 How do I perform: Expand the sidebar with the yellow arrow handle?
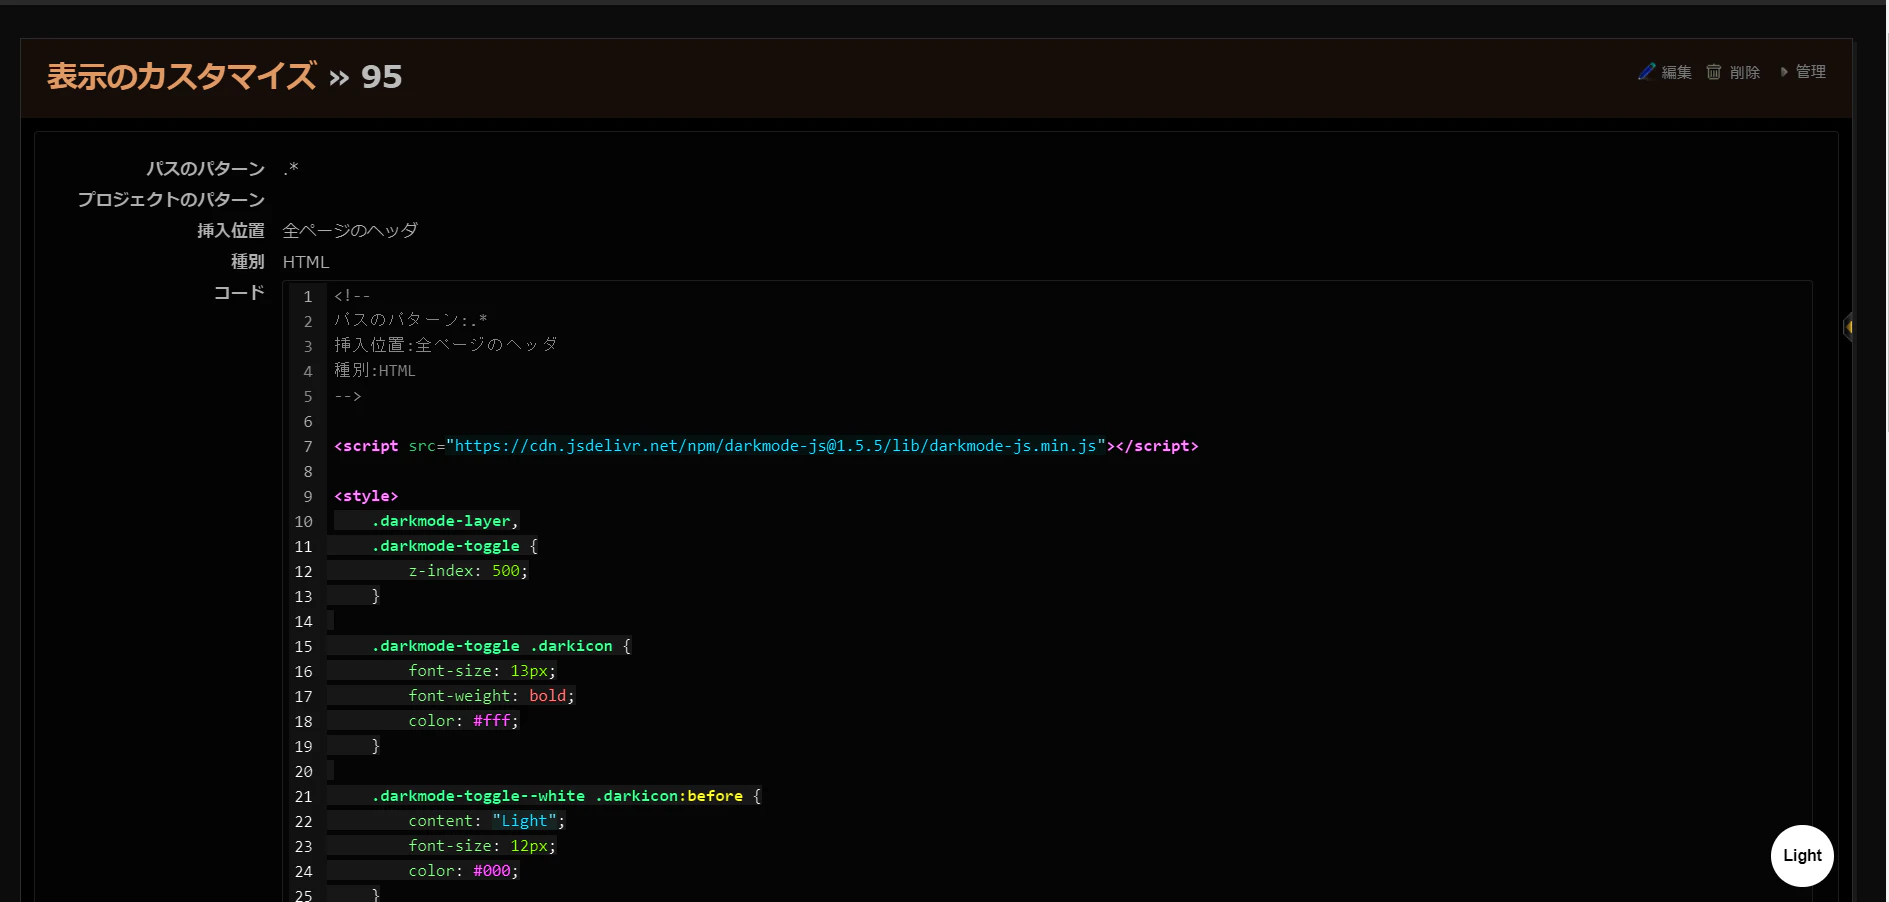coord(1848,327)
